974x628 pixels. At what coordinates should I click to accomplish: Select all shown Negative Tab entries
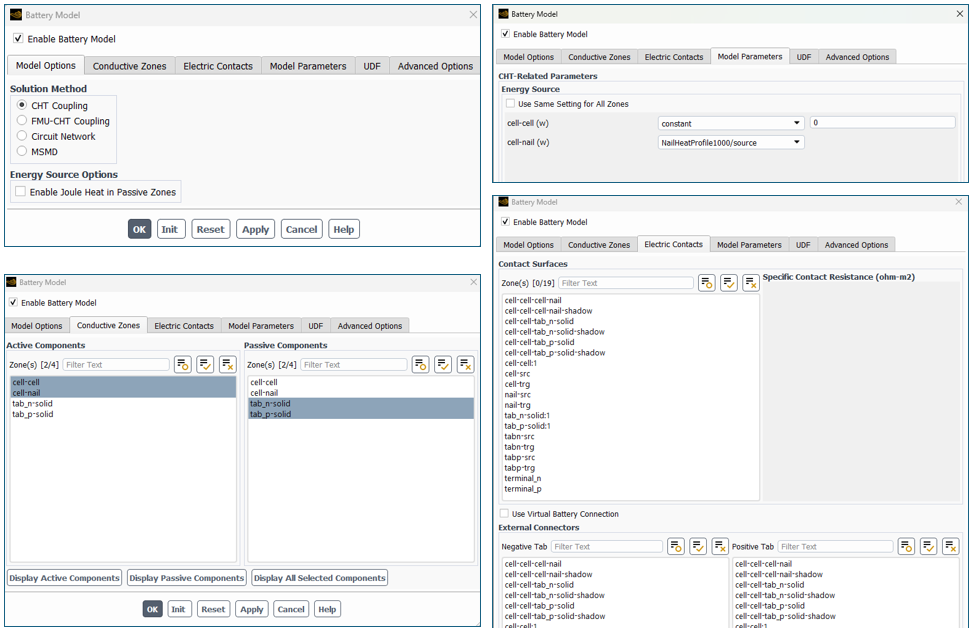tap(698, 547)
